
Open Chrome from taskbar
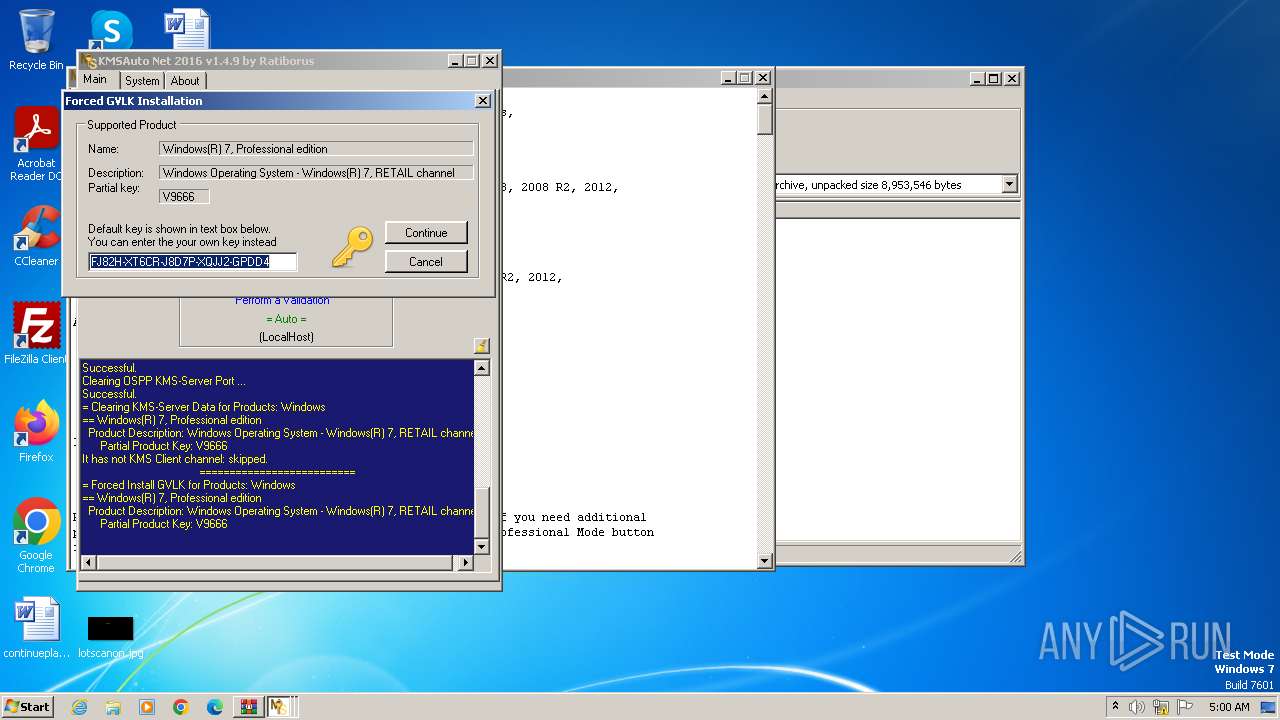click(181, 707)
